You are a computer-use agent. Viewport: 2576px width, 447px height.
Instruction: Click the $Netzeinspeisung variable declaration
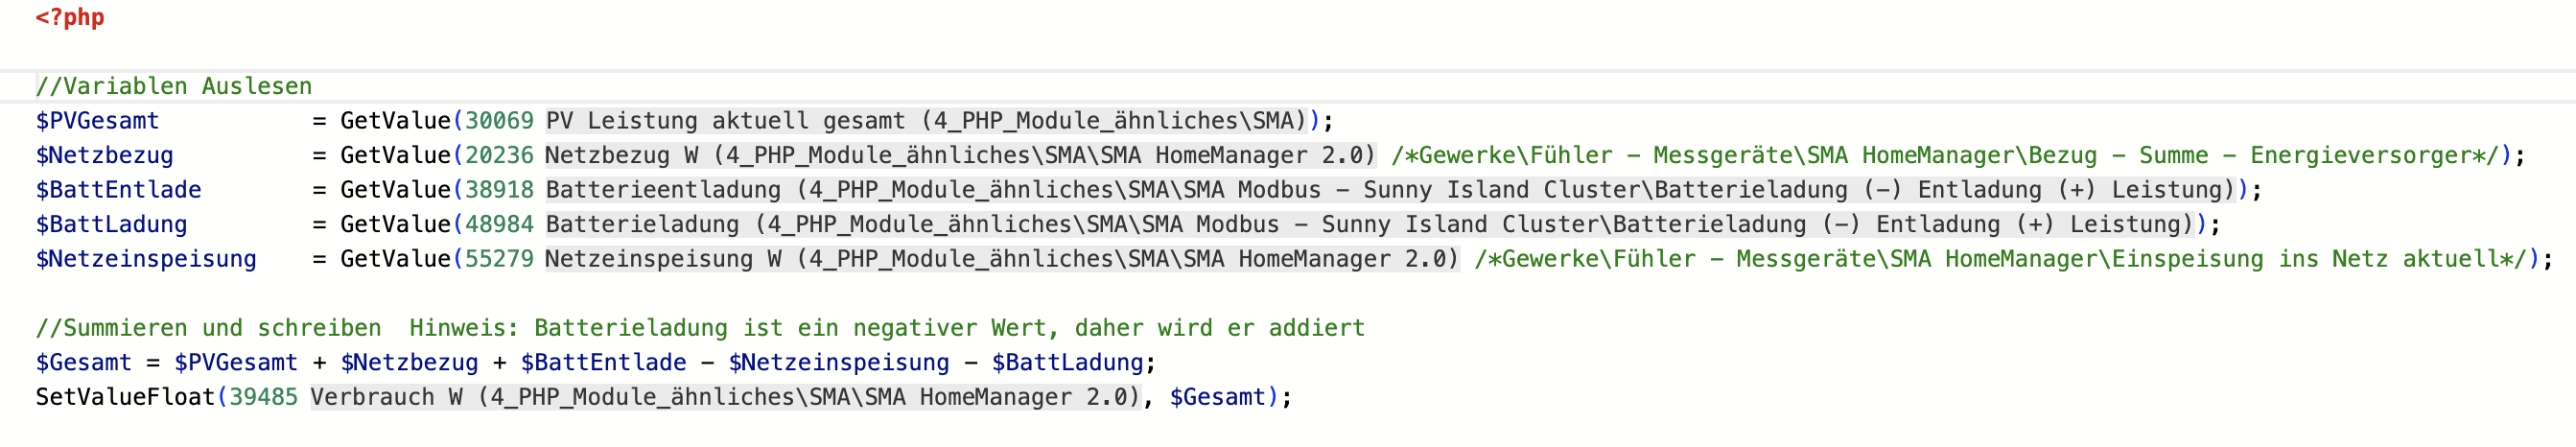(x=146, y=259)
